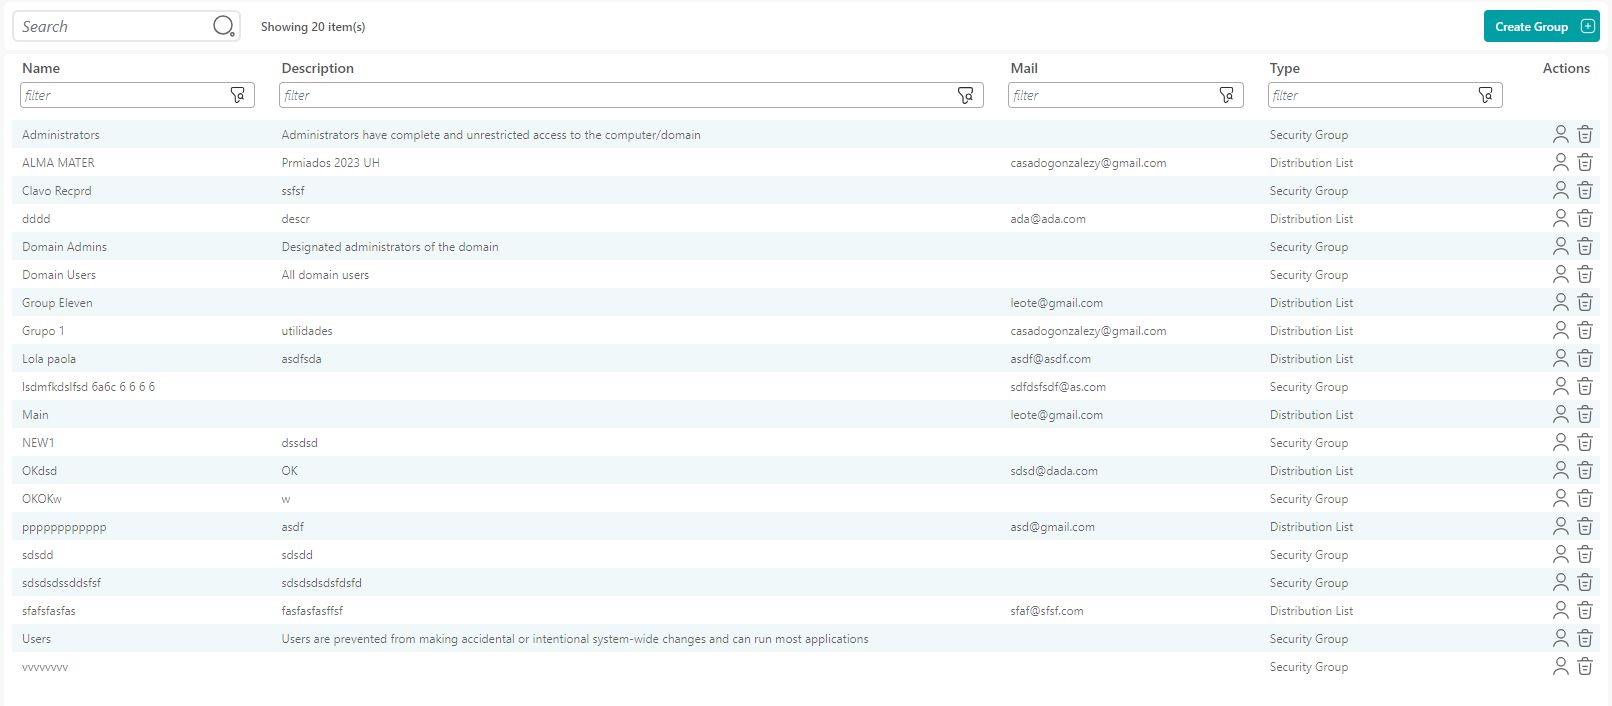Open members icon for vvvvvvvv group
The width and height of the screenshot is (1612, 706).
tap(1561, 666)
